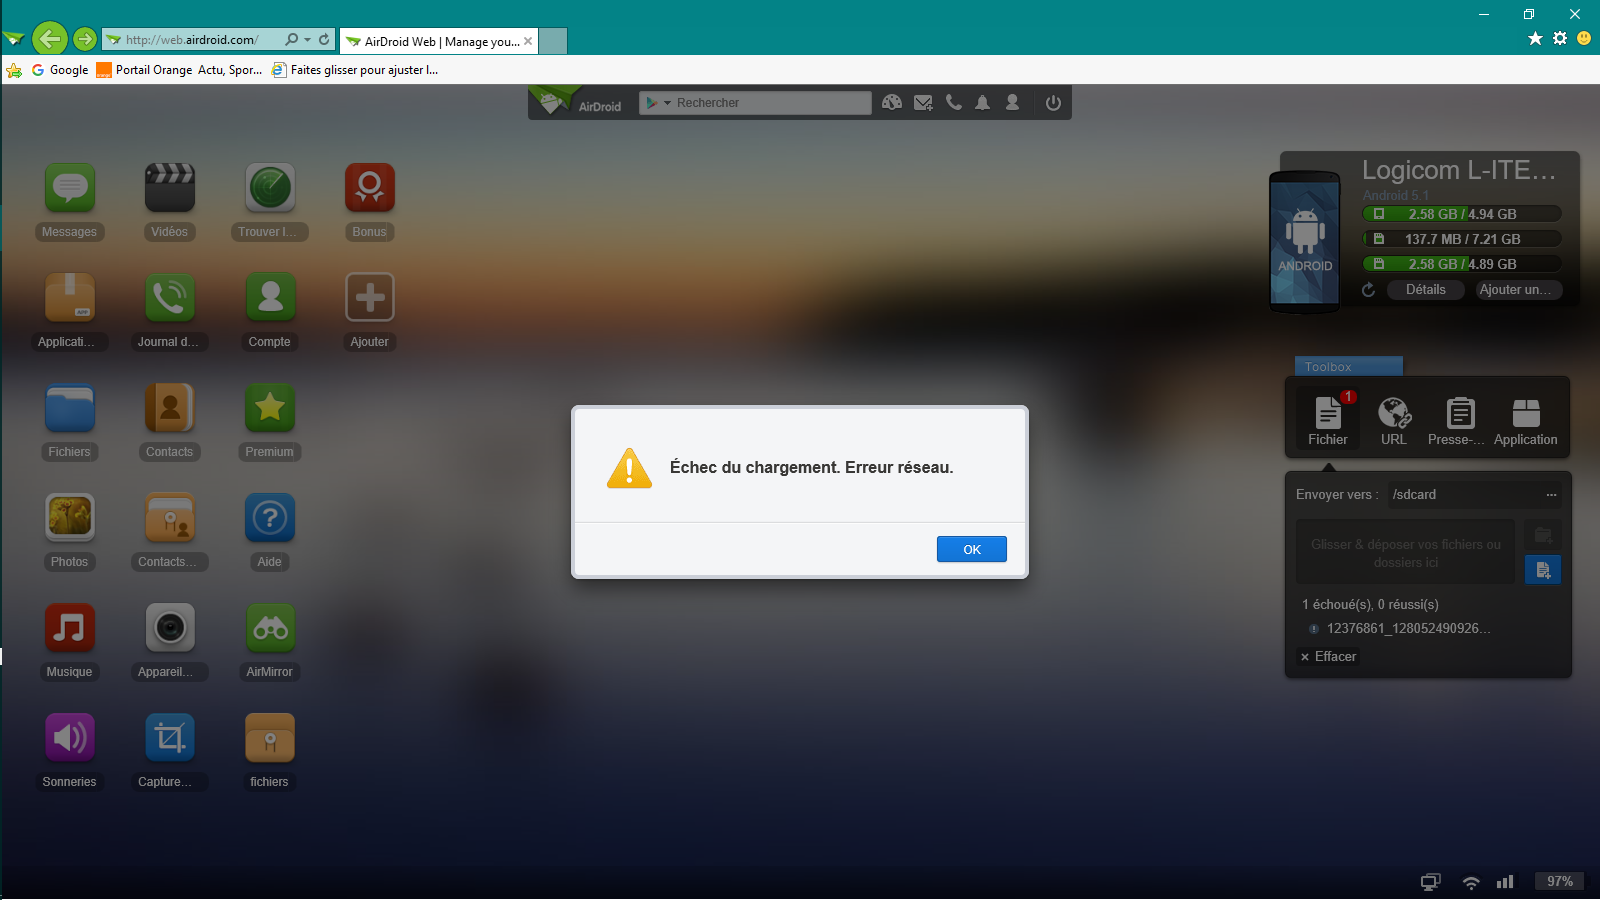Viewport: 1600px width, 900px height.
Task: Click the Wi-Fi signal status icon
Action: pyautogui.click(x=1470, y=882)
